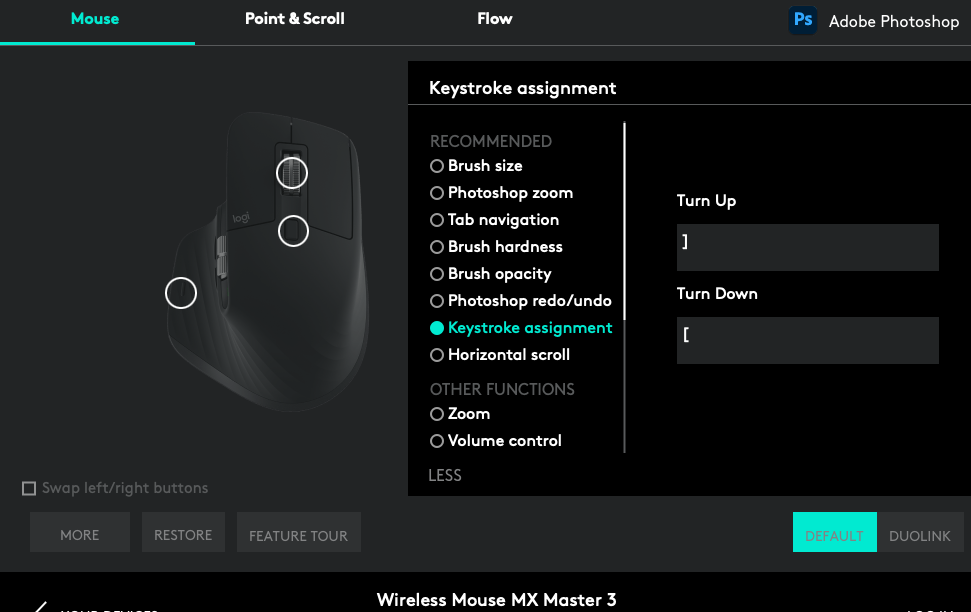Select the thumb button circle on the mouse

(181, 293)
